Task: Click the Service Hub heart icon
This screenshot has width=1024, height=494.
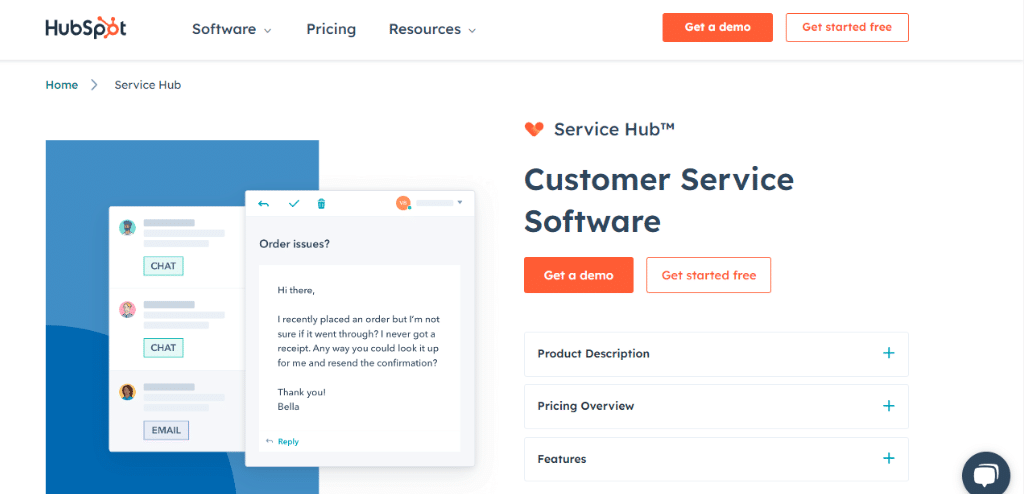Action: click(534, 129)
